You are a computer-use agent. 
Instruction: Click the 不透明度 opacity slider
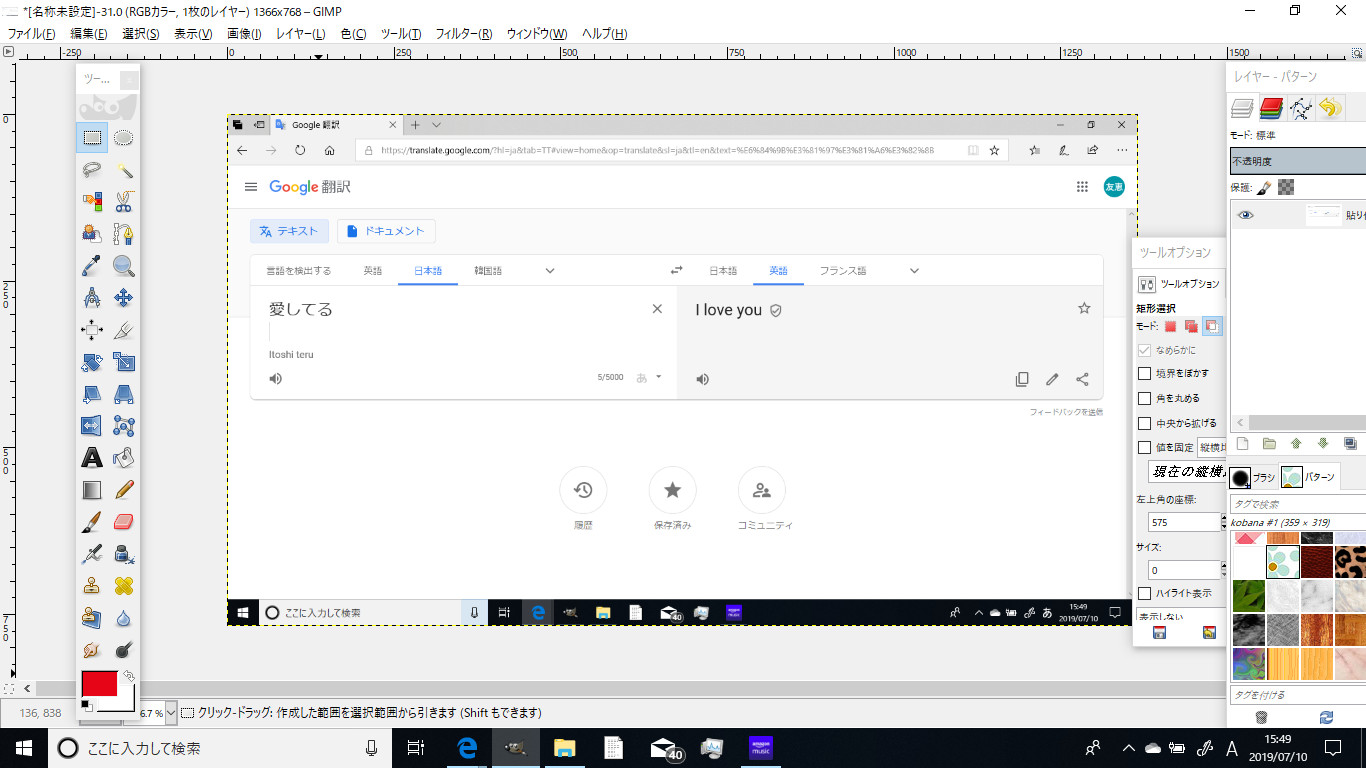point(1297,161)
